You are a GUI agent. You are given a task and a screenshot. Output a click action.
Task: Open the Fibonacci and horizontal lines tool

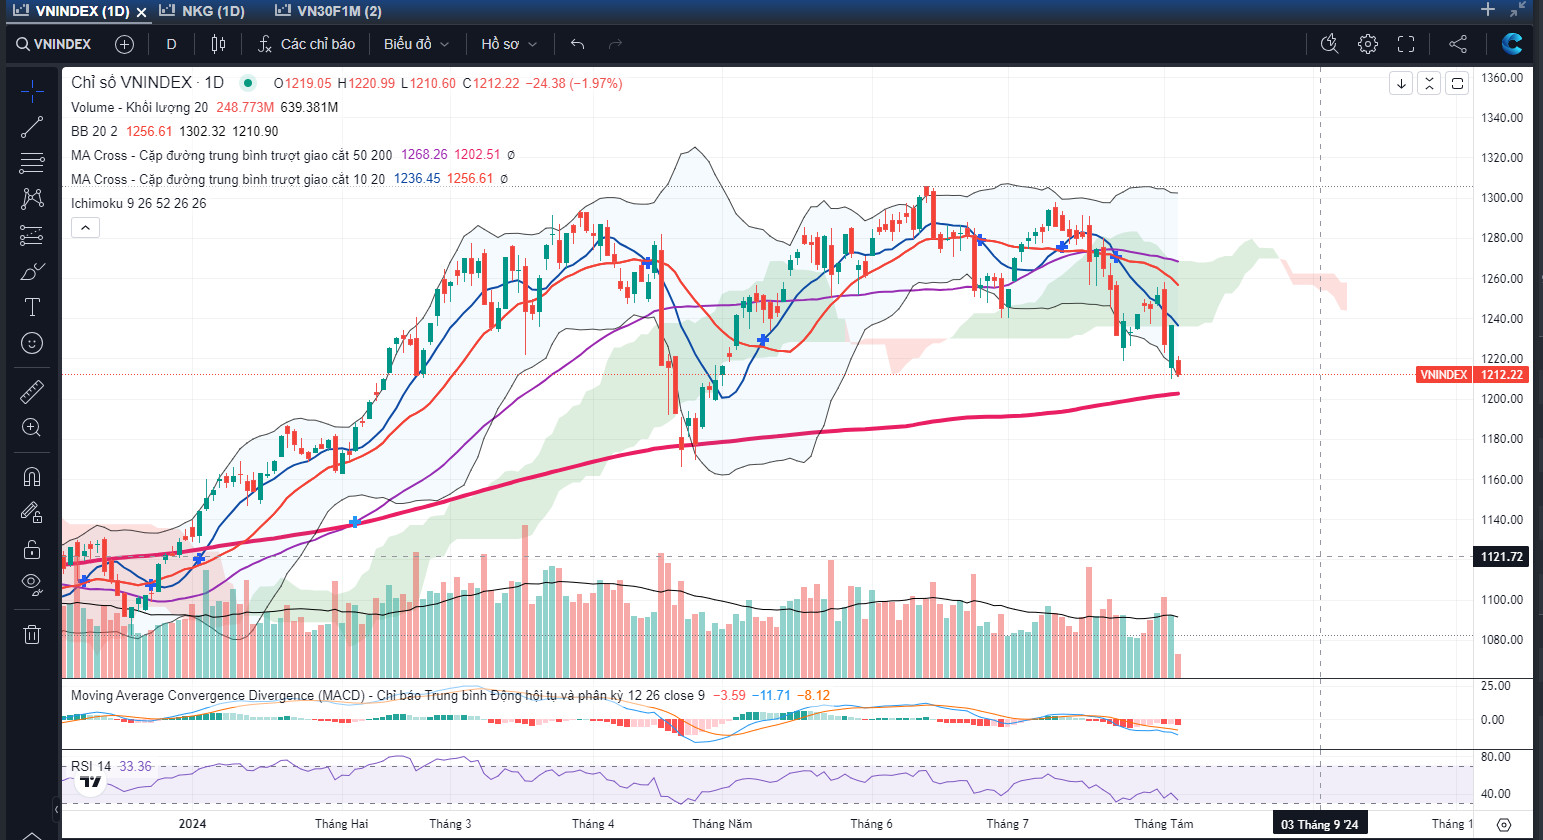pyautogui.click(x=32, y=163)
